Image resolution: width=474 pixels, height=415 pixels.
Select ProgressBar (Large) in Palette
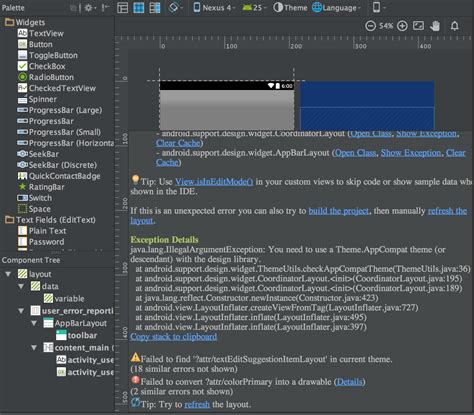point(60,110)
